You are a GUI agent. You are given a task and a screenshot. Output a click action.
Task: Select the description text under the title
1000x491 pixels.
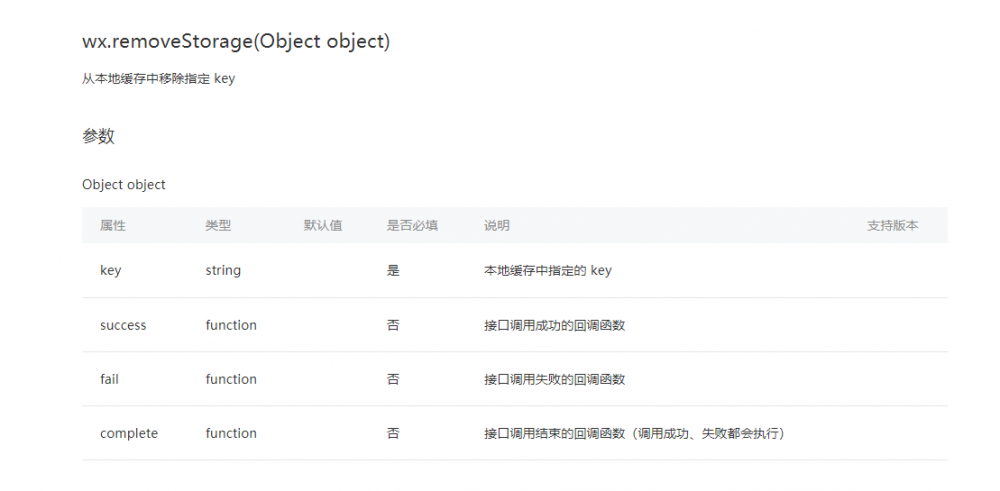[159, 79]
